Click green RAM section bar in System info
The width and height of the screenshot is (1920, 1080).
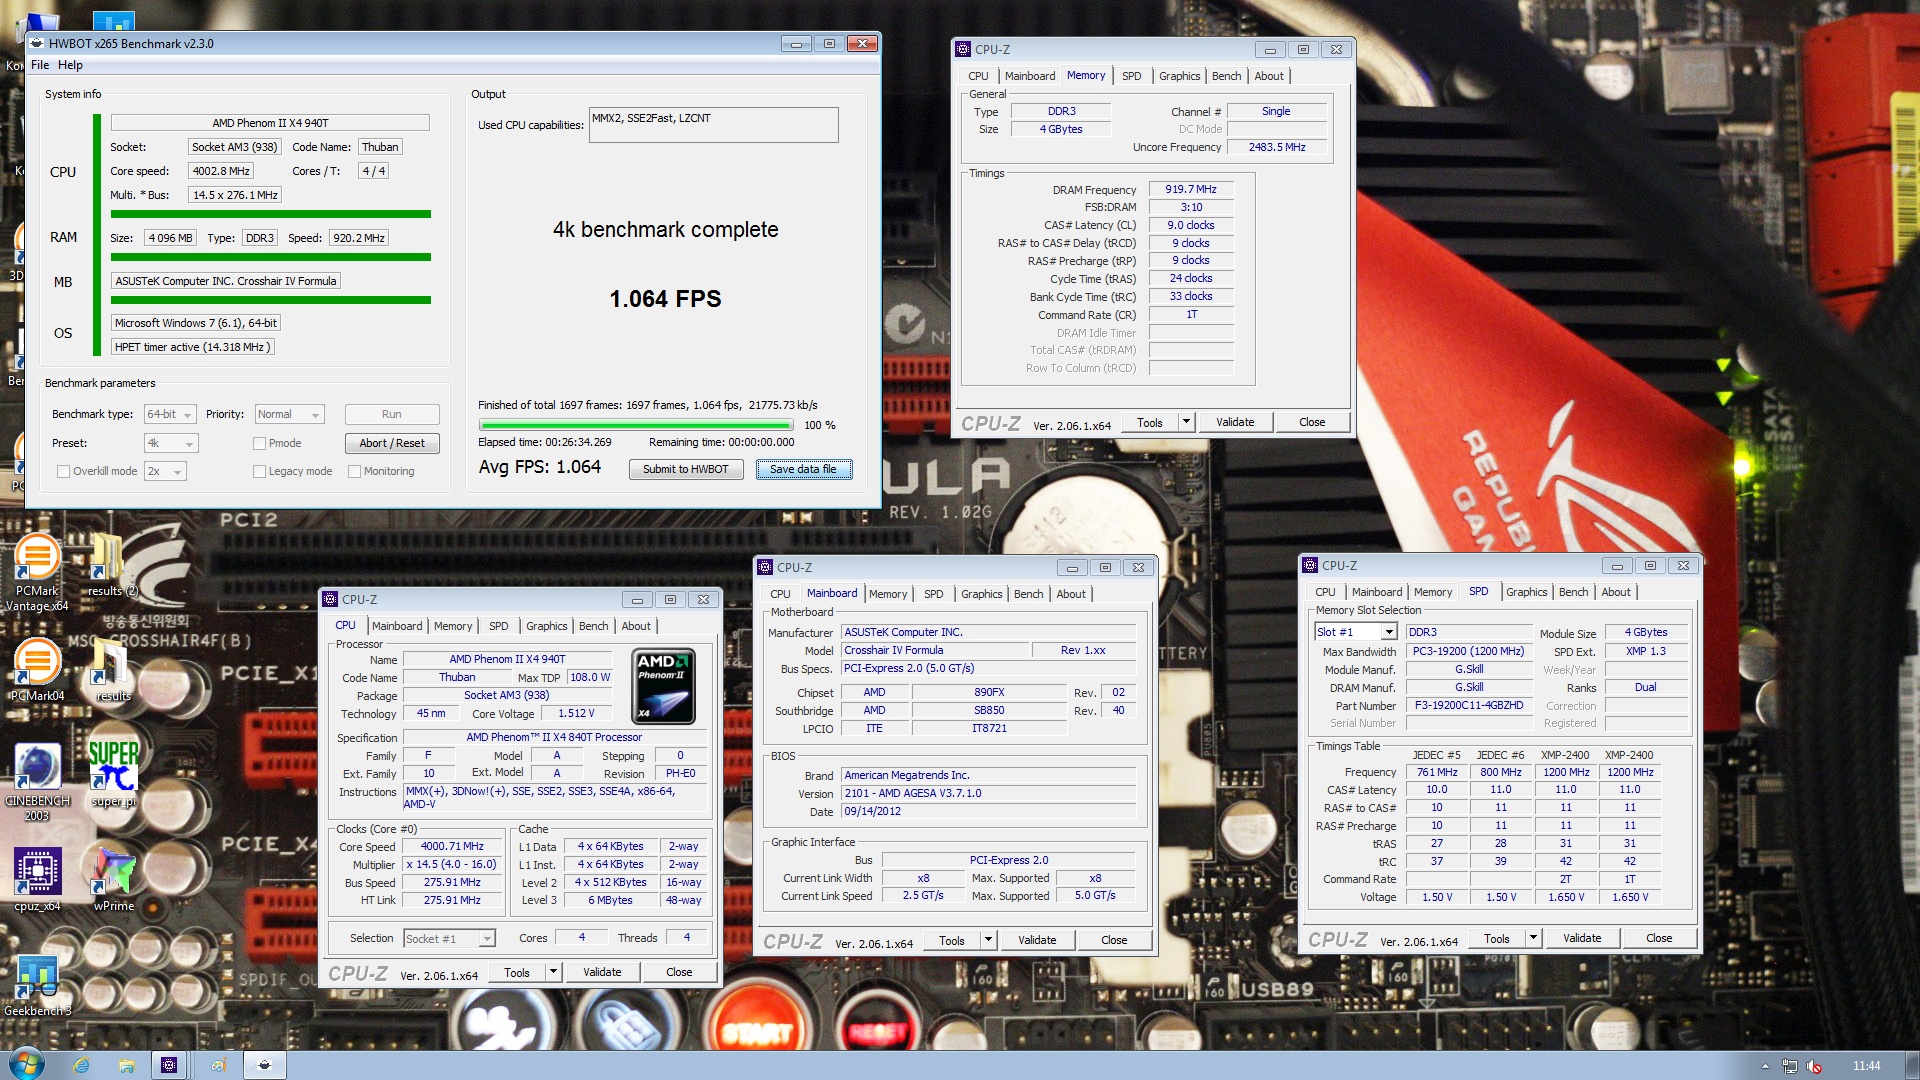271,257
